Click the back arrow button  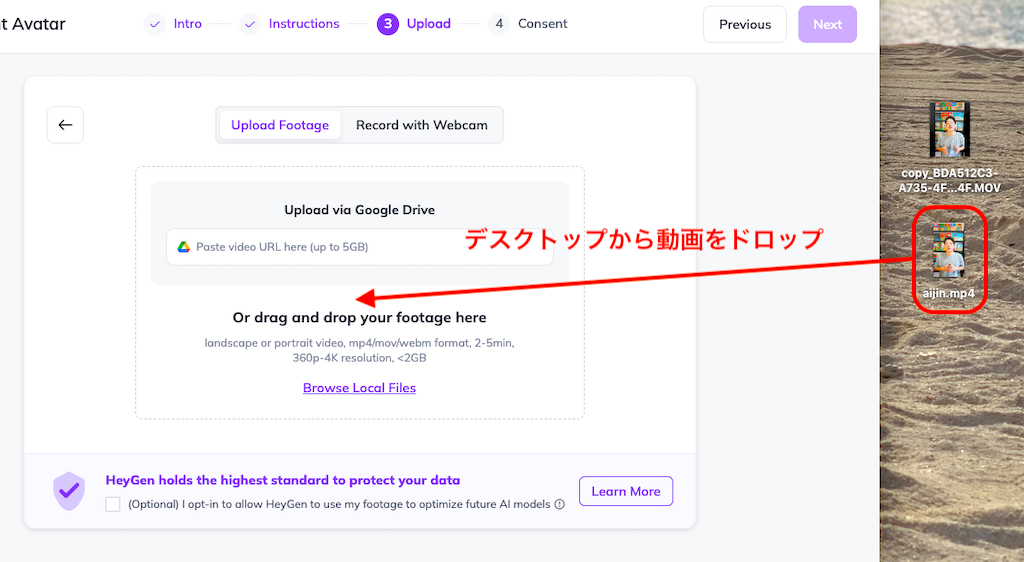point(65,125)
